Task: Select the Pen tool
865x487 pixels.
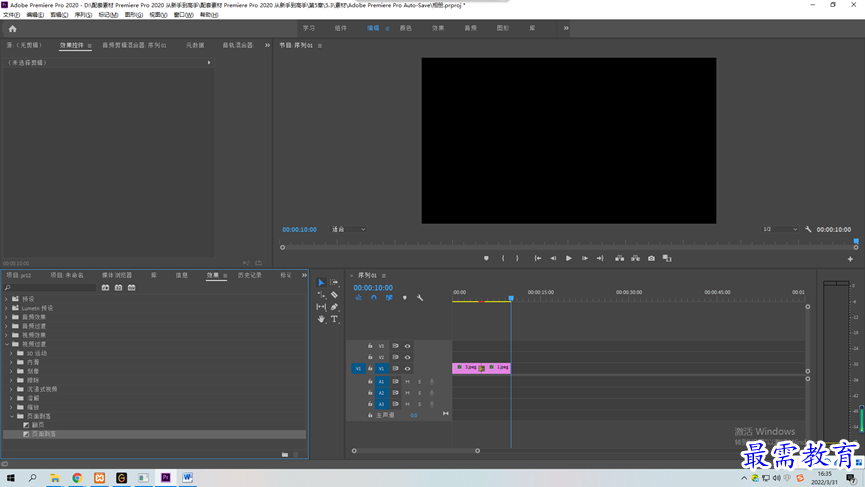Action: click(334, 307)
